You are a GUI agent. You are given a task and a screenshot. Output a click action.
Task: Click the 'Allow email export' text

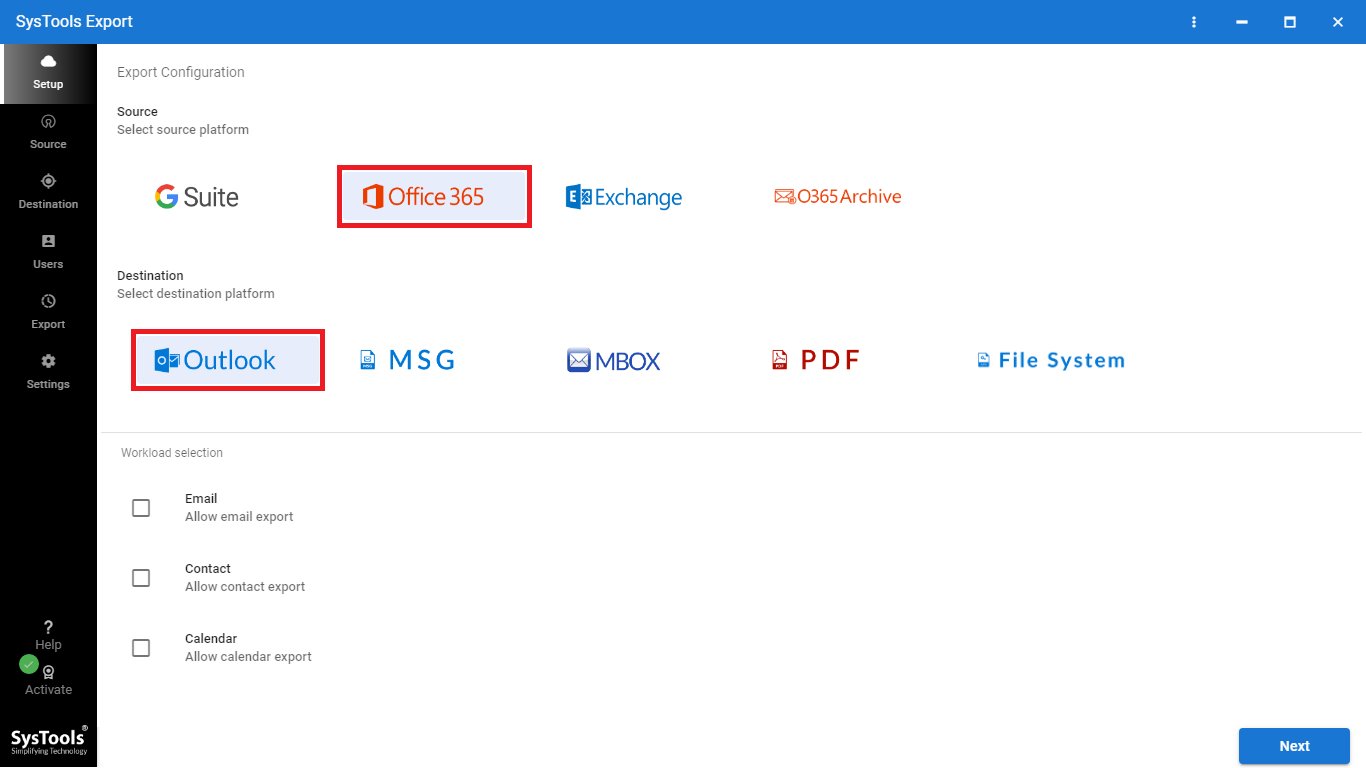pyautogui.click(x=239, y=517)
